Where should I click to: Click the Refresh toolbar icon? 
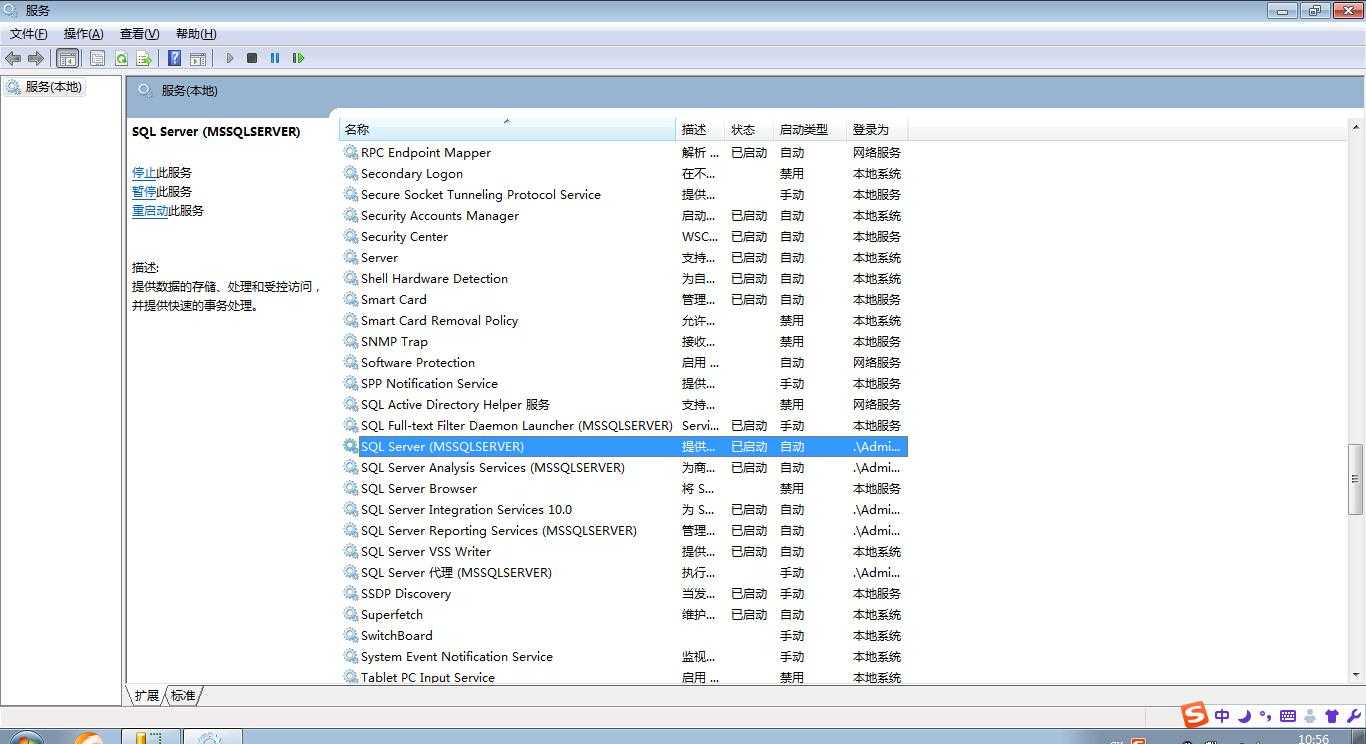121,58
